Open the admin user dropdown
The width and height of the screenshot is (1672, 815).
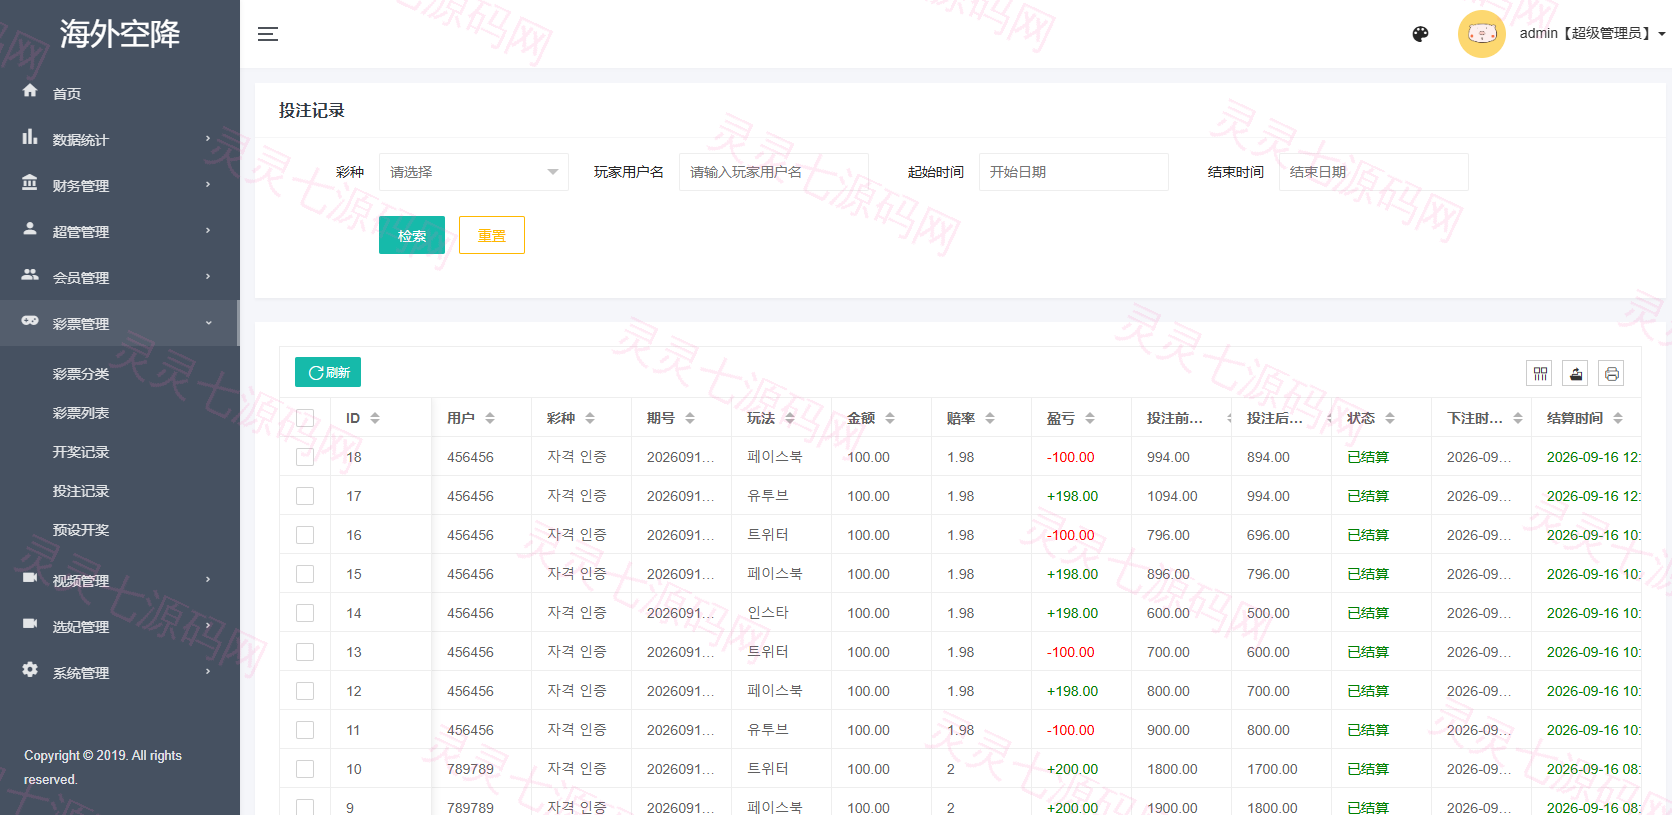tap(1592, 34)
